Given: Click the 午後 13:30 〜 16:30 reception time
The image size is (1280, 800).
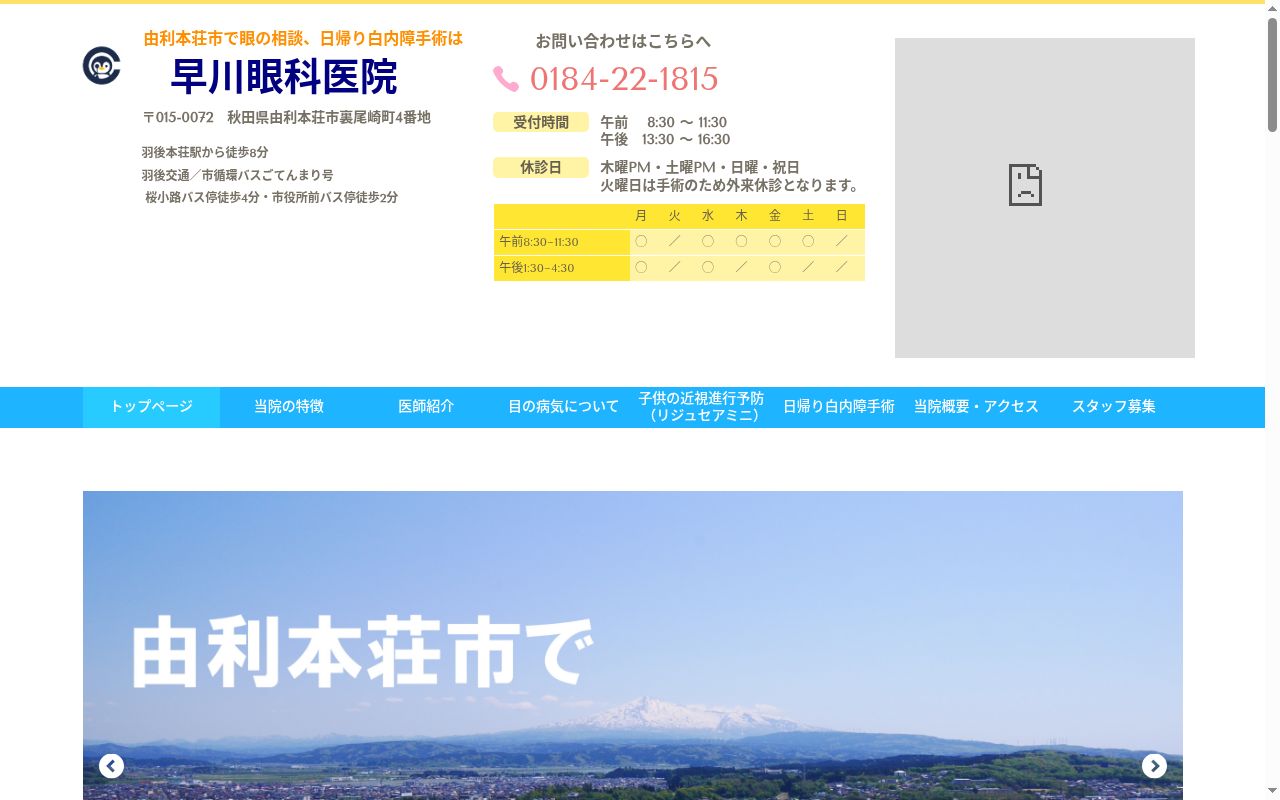Looking at the screenshot, I should click(665, 140).
